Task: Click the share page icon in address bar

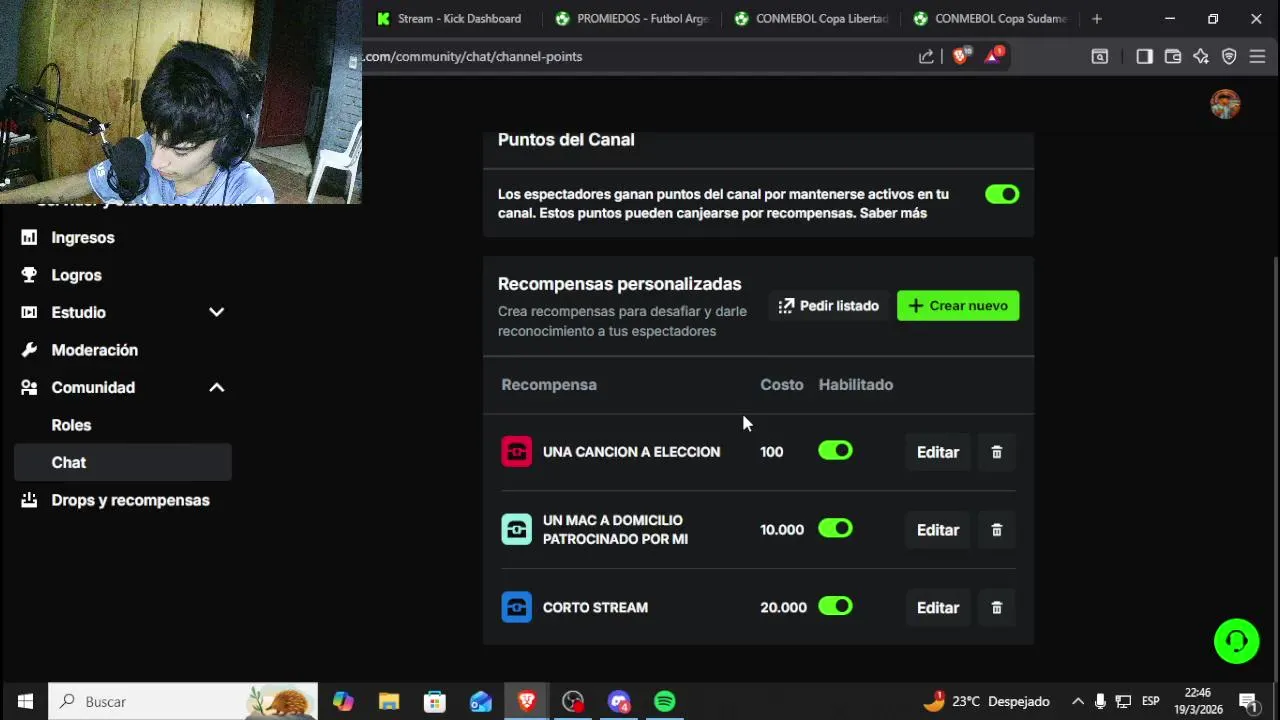Action: click(926, 56)
